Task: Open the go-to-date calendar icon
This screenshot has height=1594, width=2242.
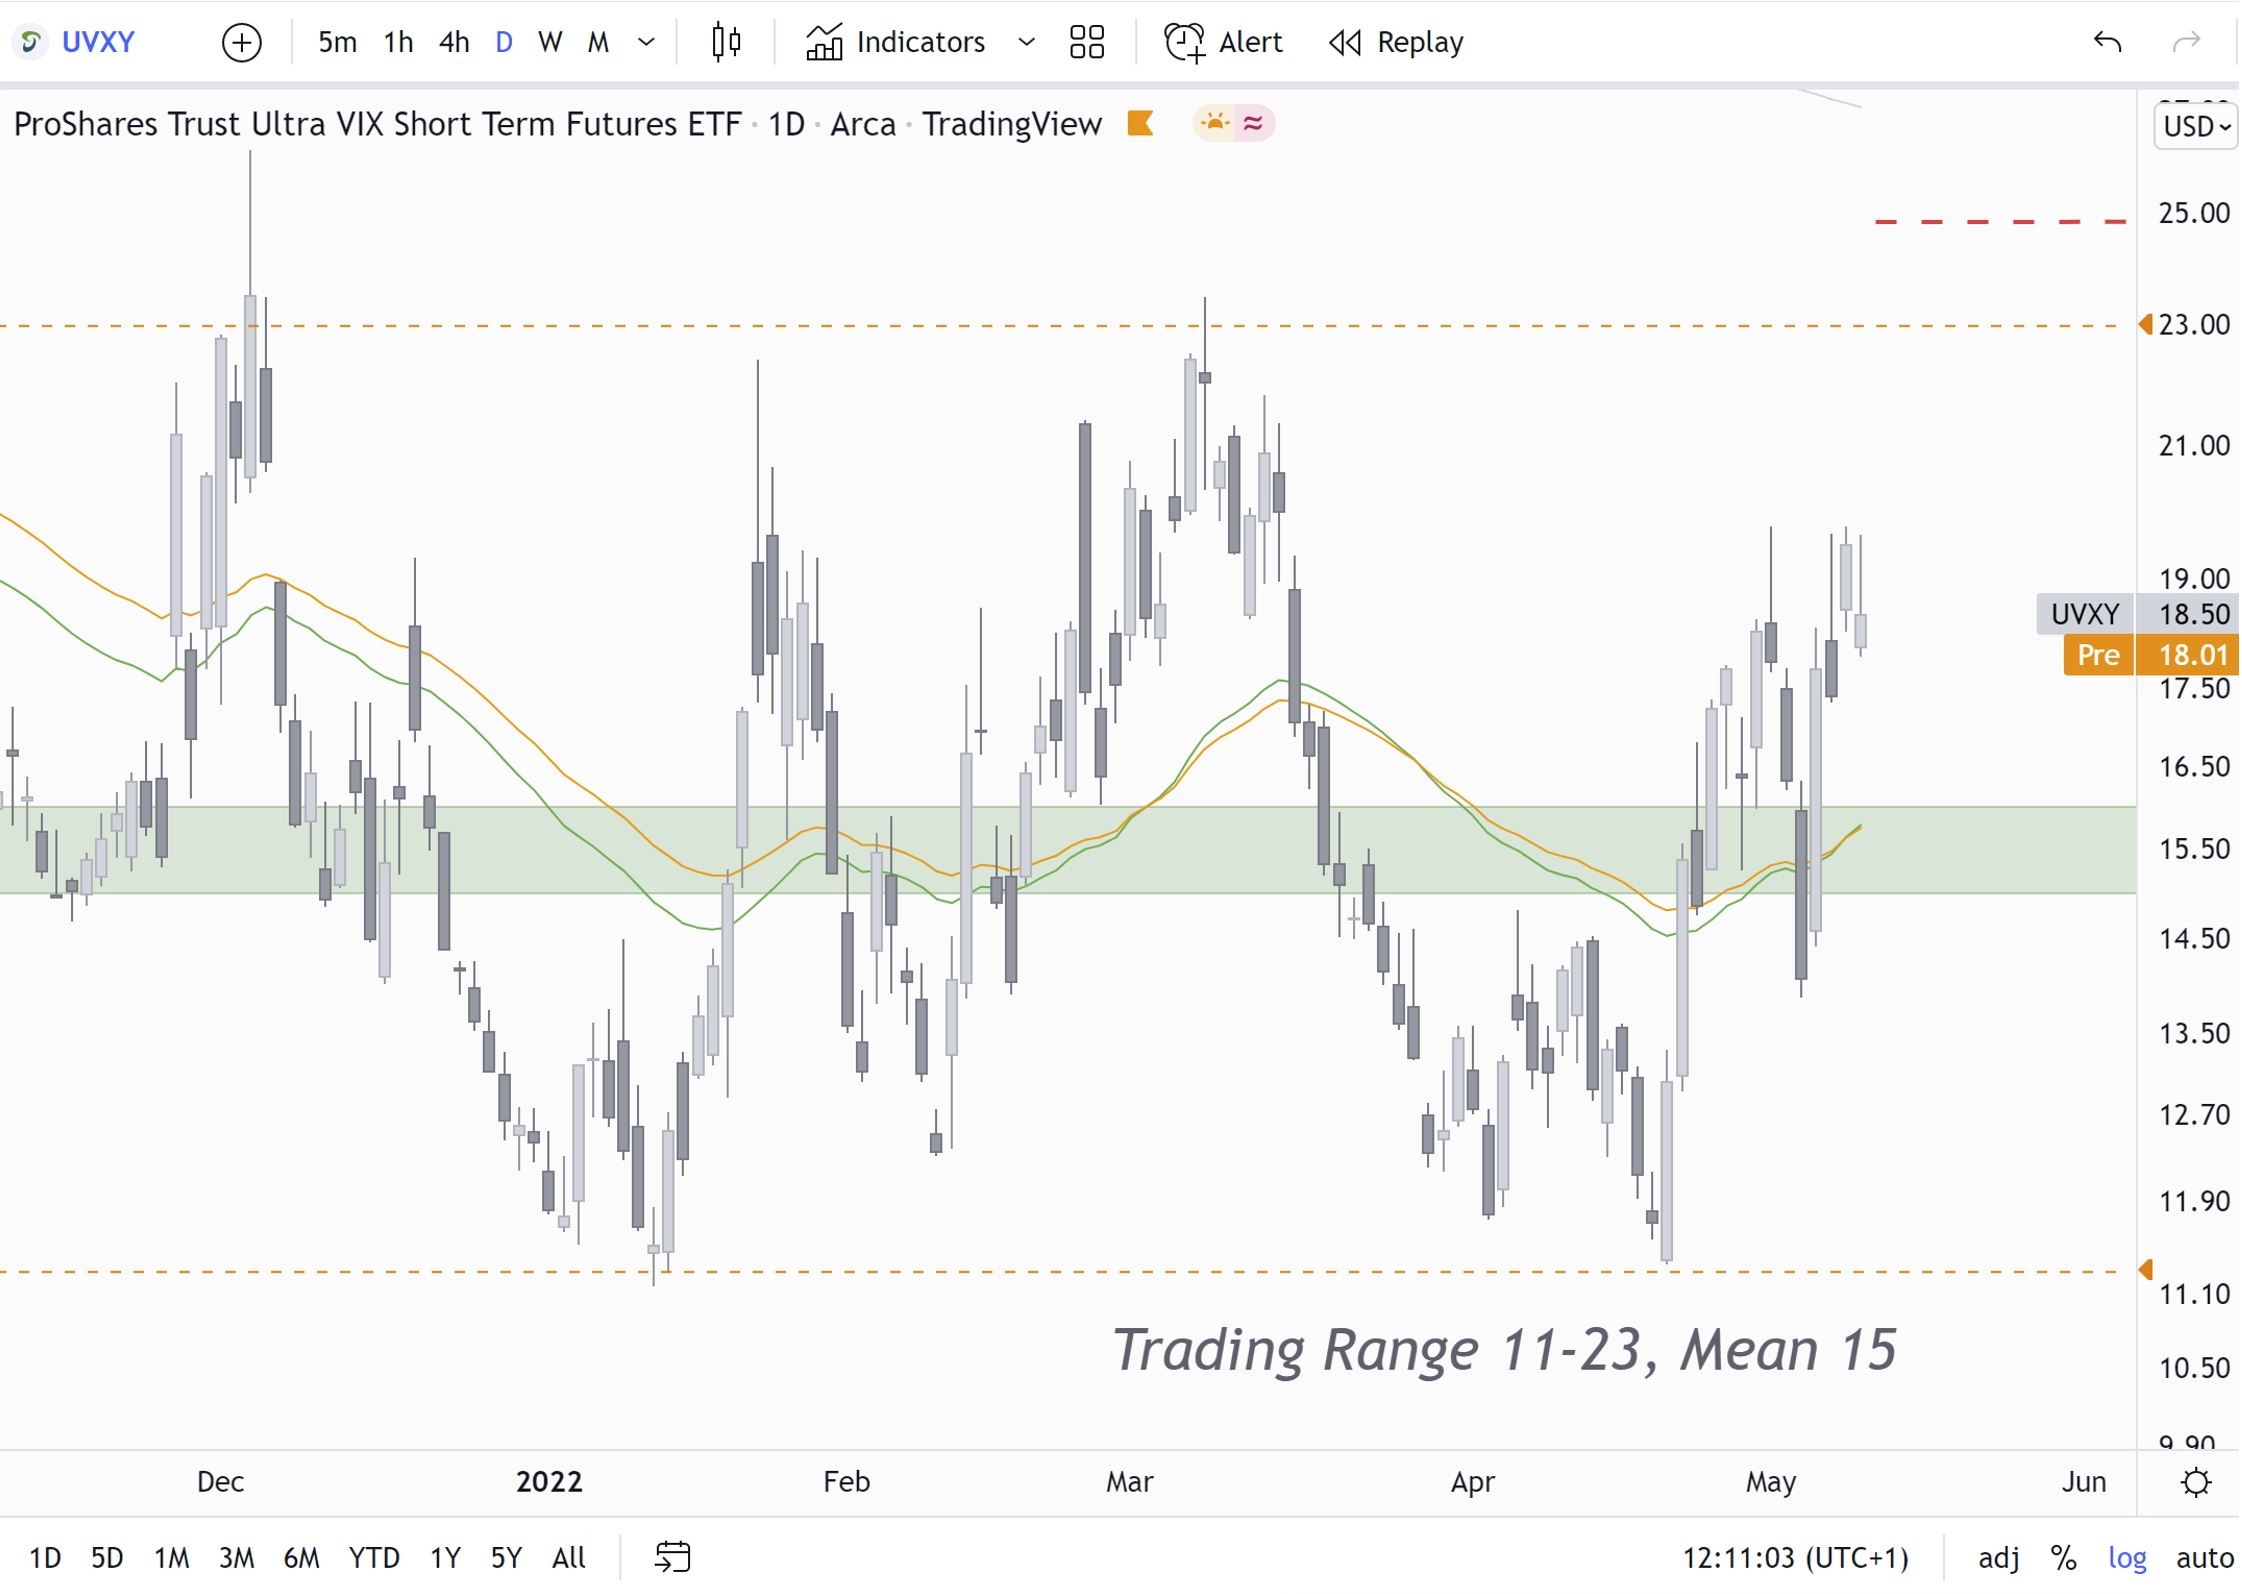Action: pos(672,1558)
